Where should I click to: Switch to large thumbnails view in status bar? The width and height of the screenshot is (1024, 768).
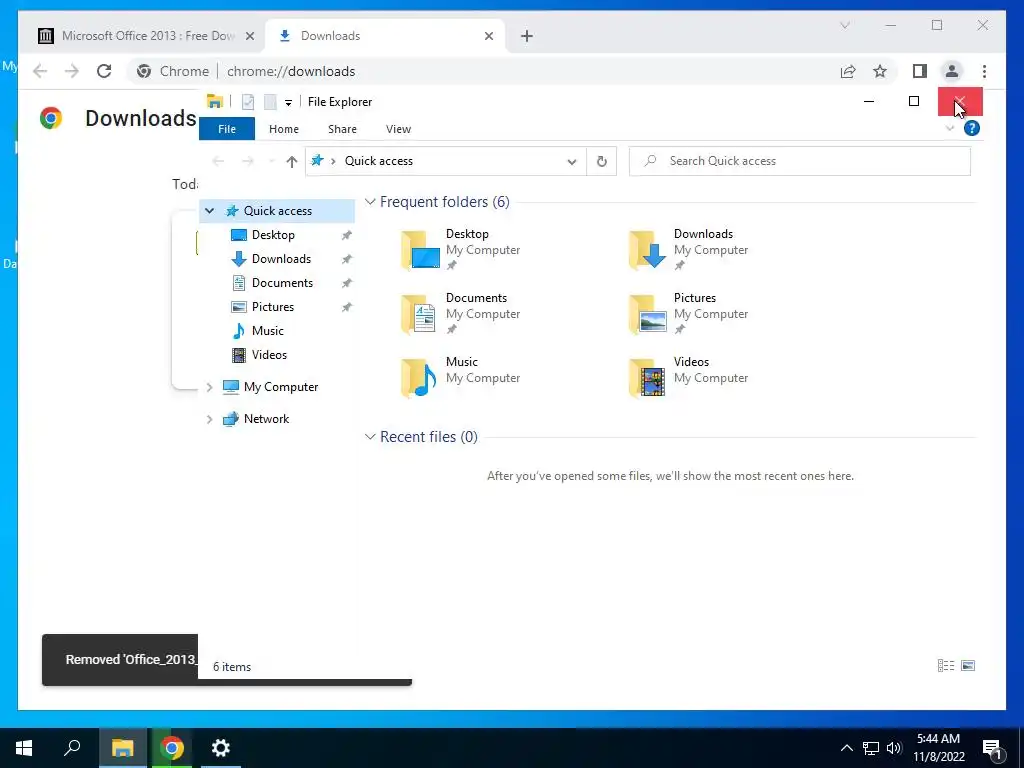[x=968, y=665]
